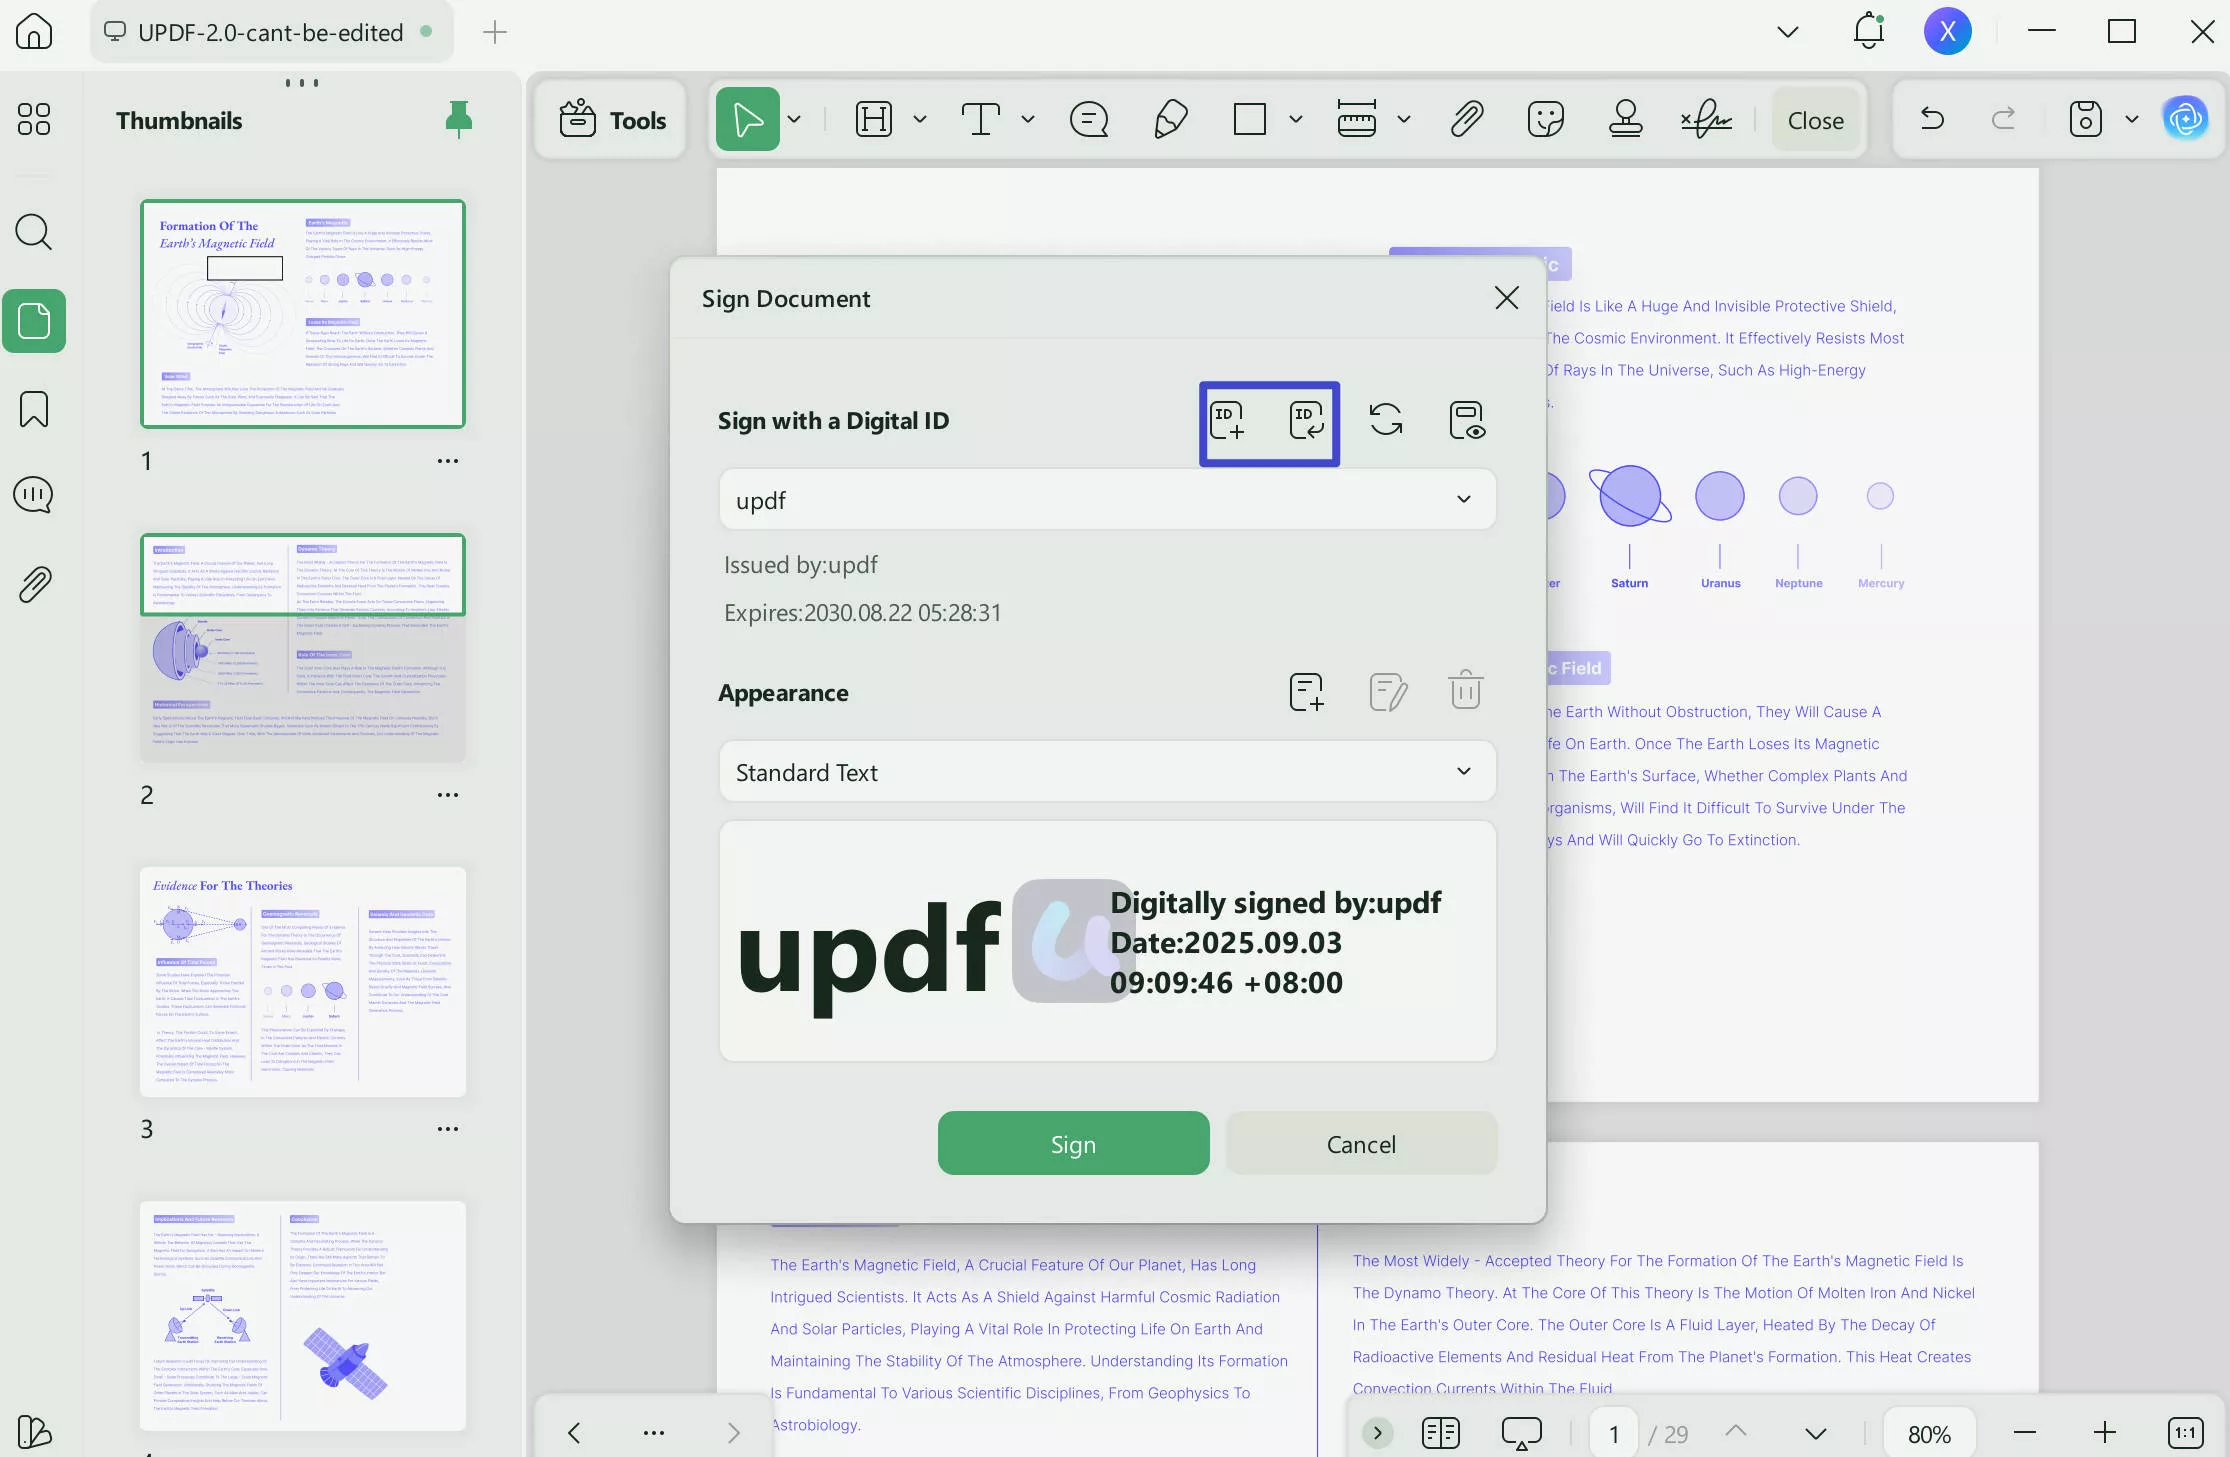
Task: Delete the signature appearance with trash icon
Action: coord(1464,690)
